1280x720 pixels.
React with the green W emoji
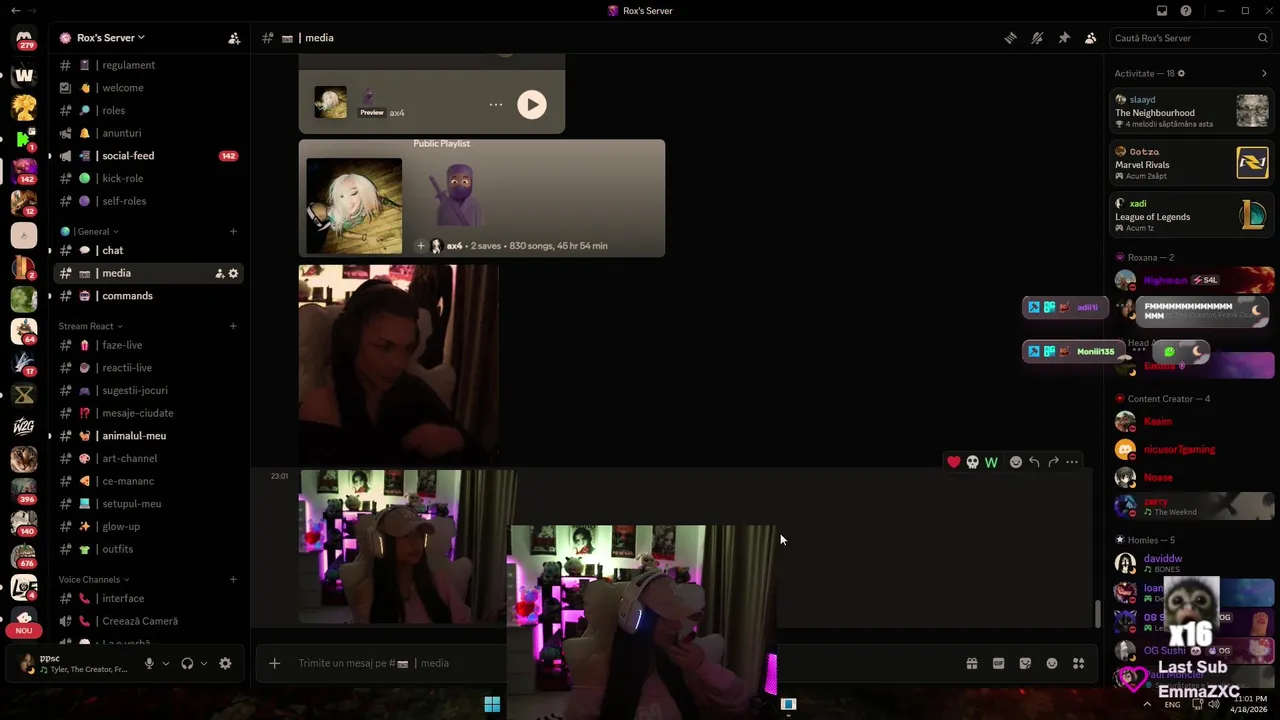tap(991, 462)
